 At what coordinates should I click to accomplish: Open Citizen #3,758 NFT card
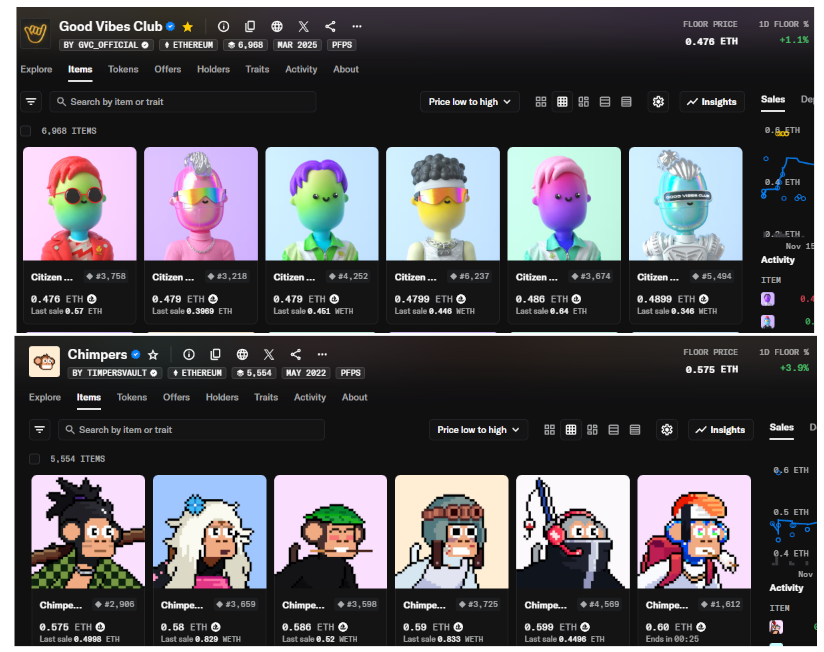(80, 235)
